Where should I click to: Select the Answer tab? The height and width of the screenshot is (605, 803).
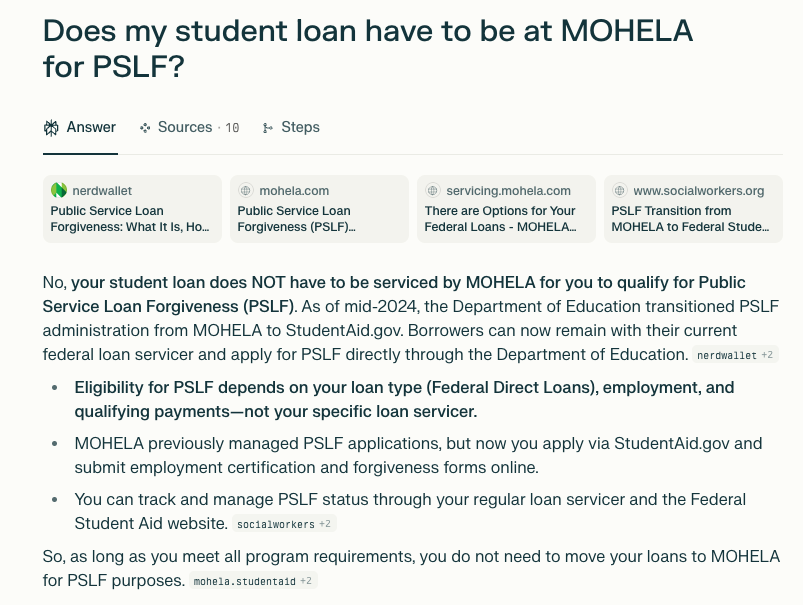pyautogui.click(x=90, y=127)
